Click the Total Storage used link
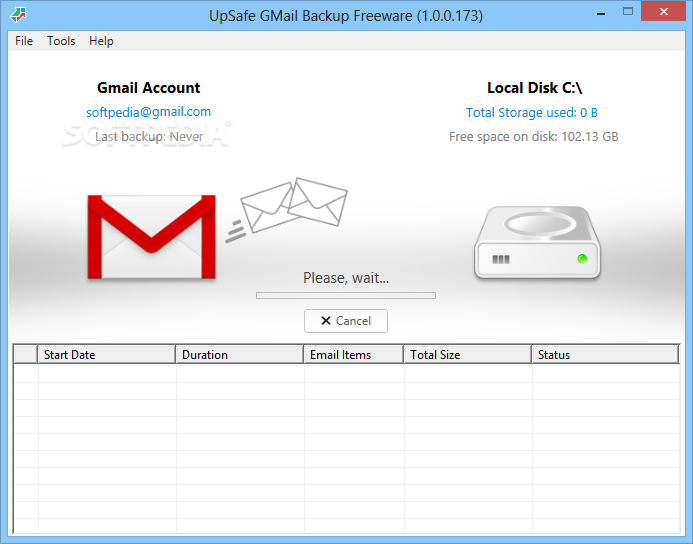The width and height of the screenshot is (693, 544). pyautogui.click(x=532, y=112)
